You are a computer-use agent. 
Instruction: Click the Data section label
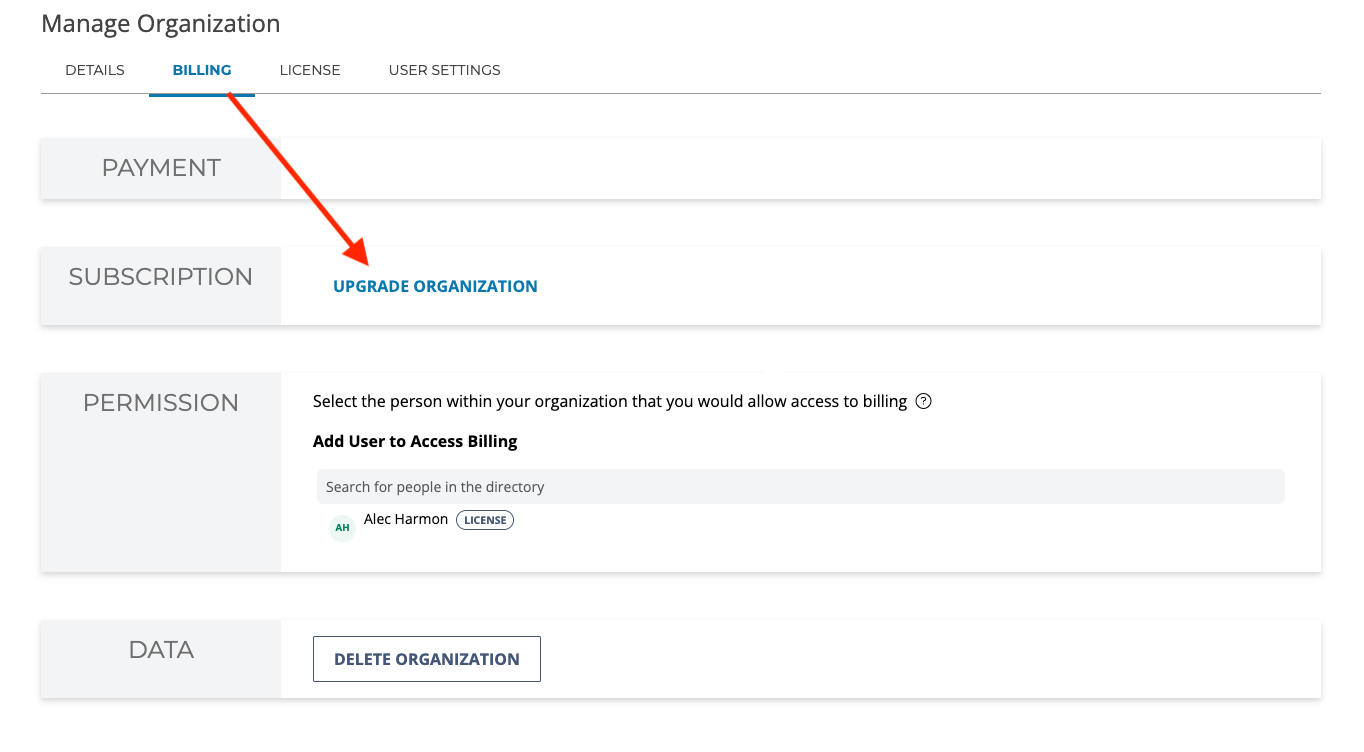(161, 650)
